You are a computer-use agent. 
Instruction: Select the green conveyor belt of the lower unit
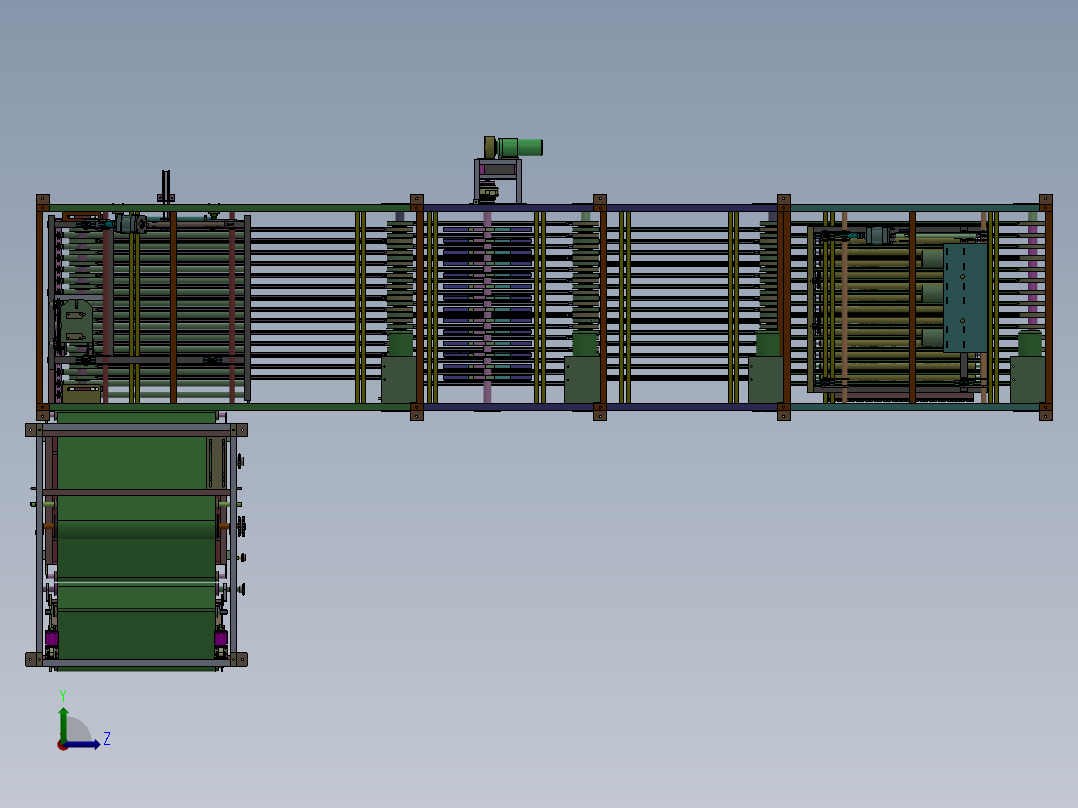click(x=136, y=543)
